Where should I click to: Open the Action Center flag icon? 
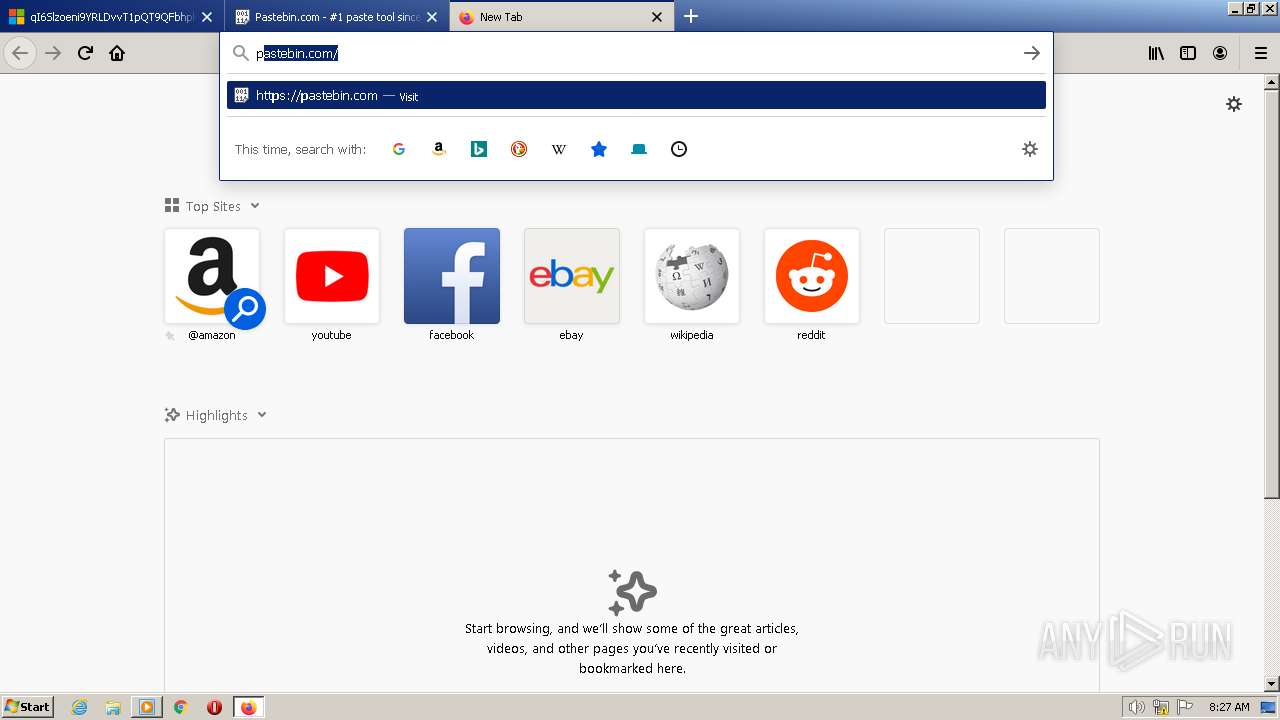point(1185,707)
